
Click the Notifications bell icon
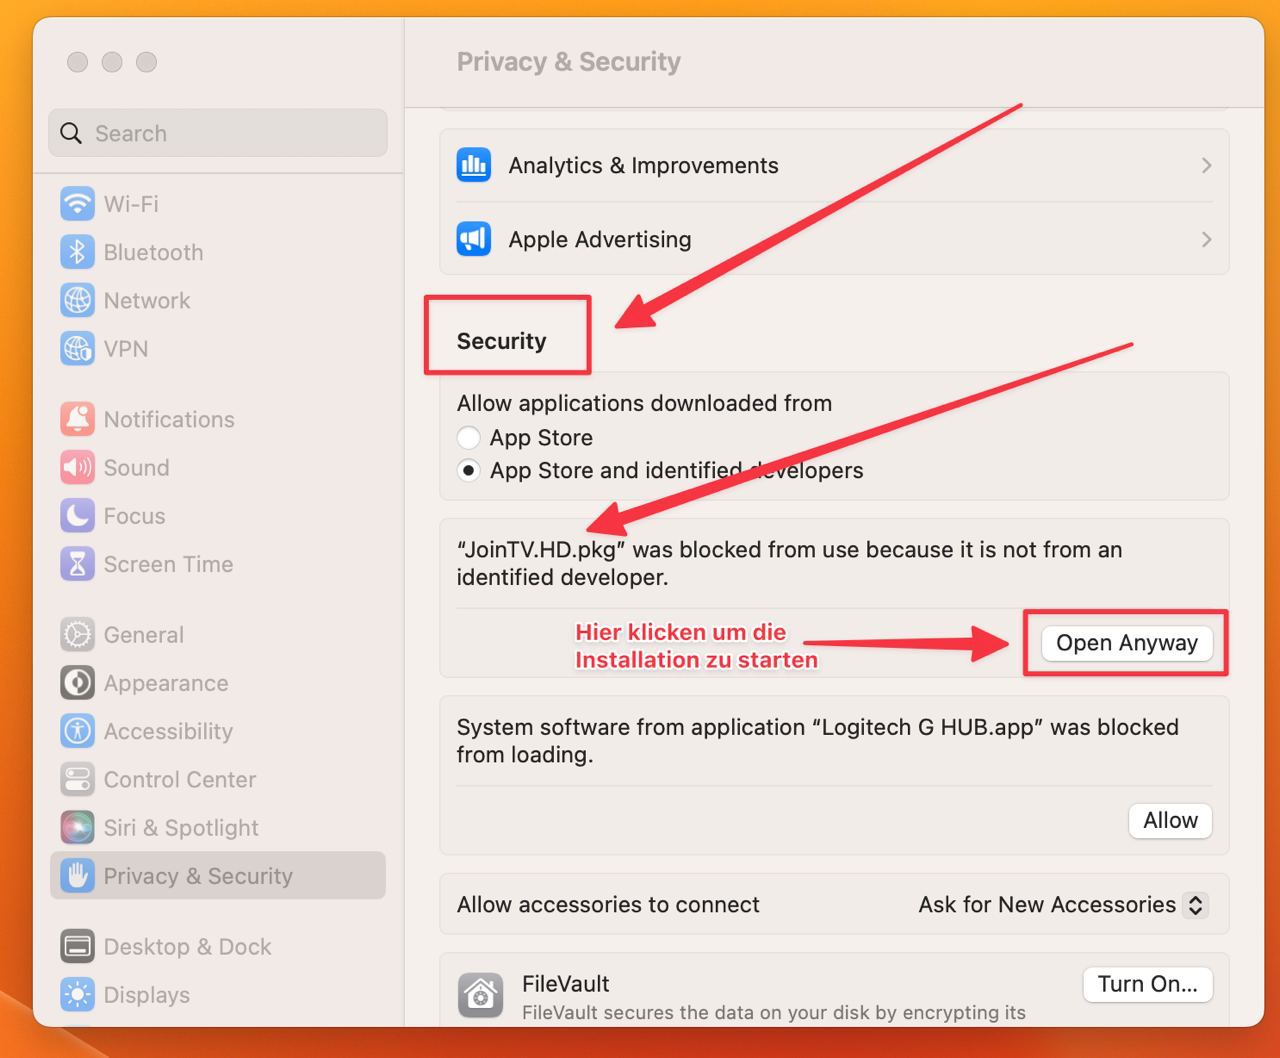[x=77, y=419]
